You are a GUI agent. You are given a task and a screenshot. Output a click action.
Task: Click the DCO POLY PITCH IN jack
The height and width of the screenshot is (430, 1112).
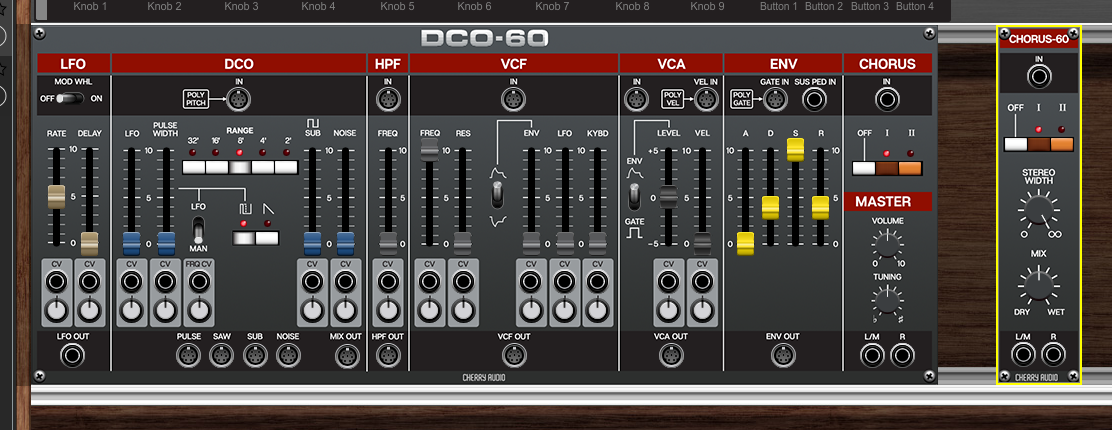pyautogui.click(x=238, y=99)
